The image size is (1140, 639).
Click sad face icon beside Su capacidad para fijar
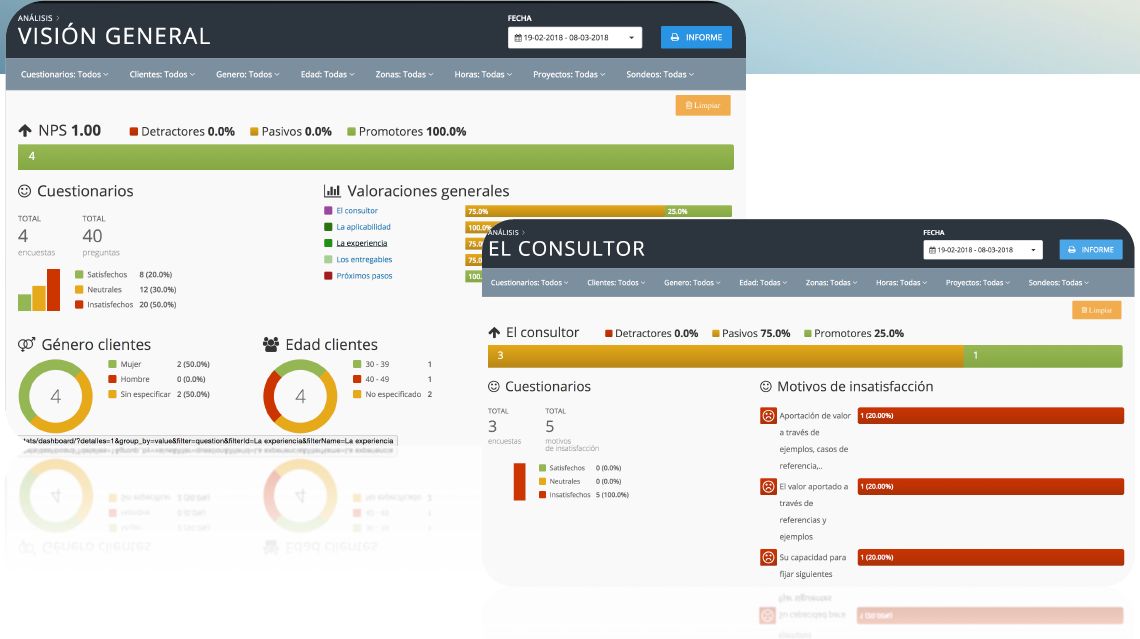click(768, 557)
